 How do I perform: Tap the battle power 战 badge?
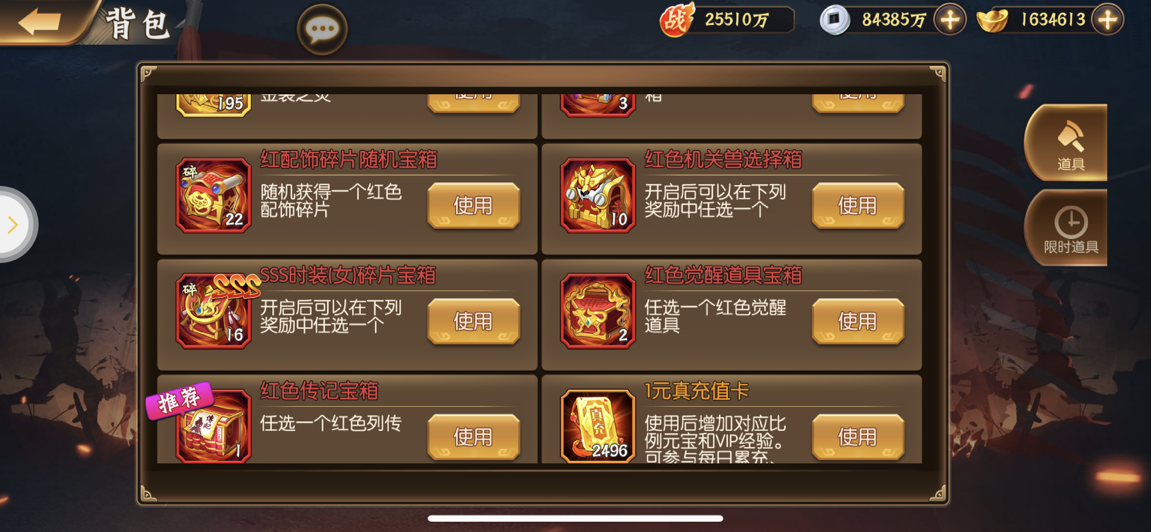tap(676, 20)
